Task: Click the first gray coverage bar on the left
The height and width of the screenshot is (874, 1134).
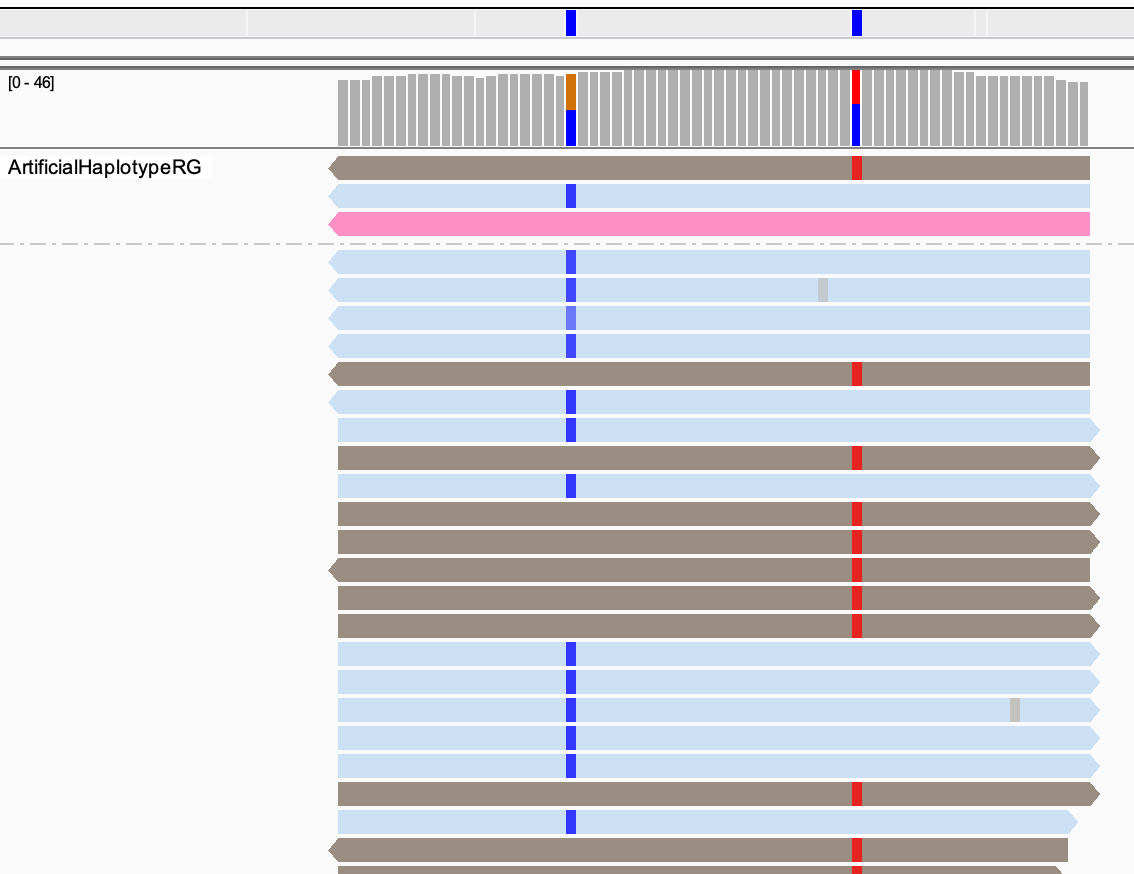Action: tap(343, 113)
